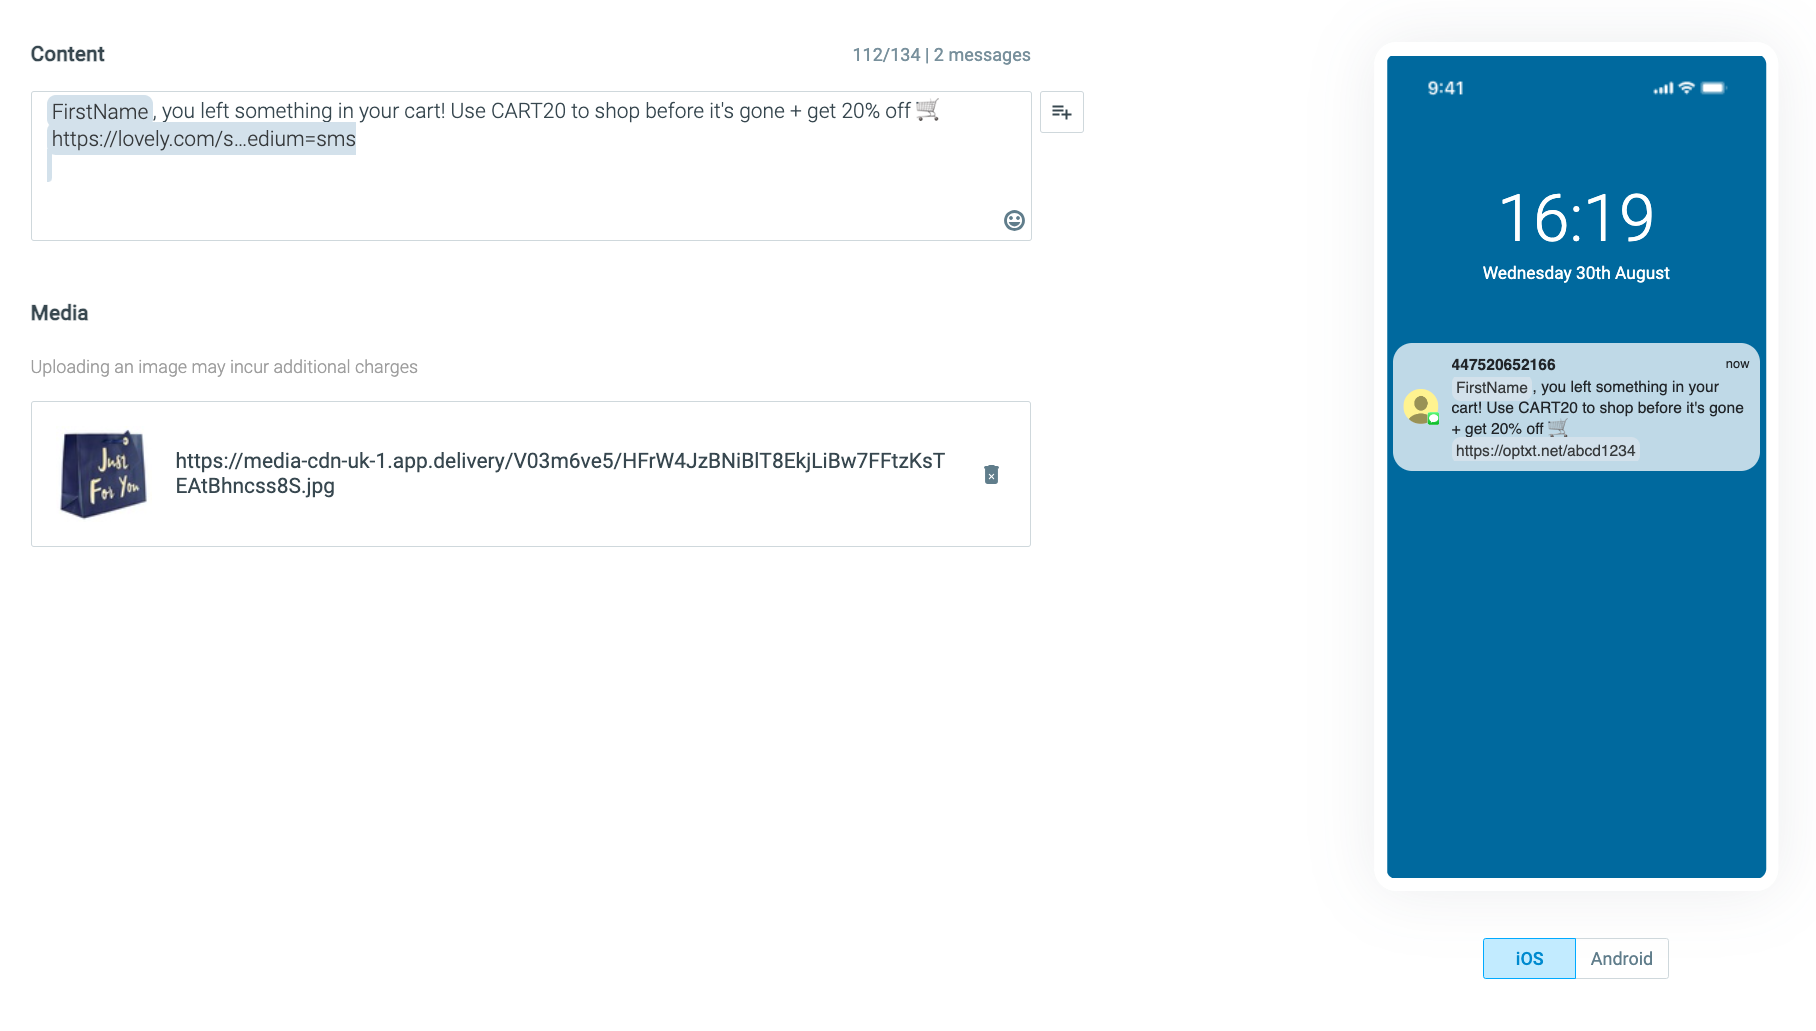
Task: Click the sender number 447520652166 in preview
Action: [1503, 365]
